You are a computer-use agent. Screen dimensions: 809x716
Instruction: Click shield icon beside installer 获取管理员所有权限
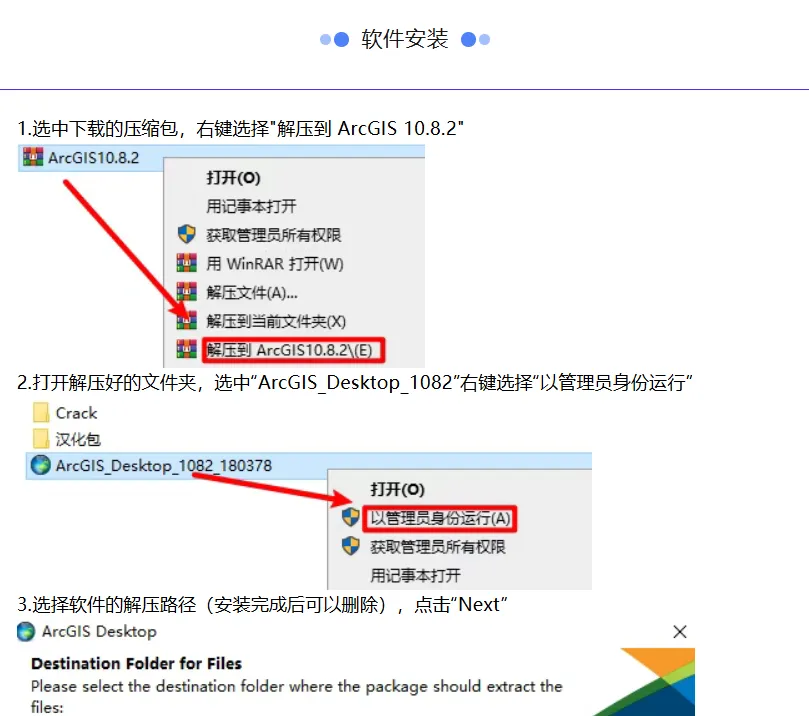350,546
